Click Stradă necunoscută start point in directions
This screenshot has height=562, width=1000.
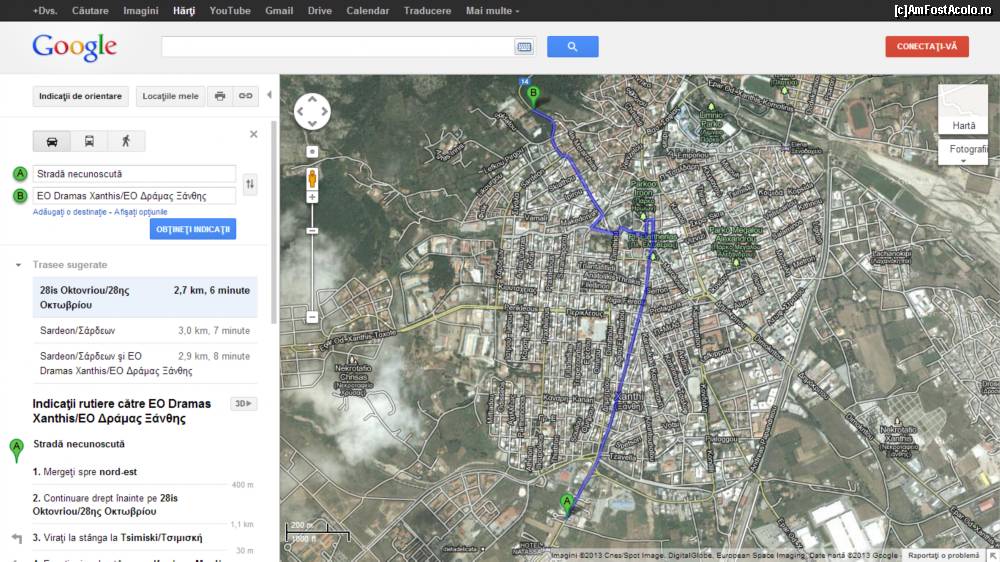(x=79, y=444)
